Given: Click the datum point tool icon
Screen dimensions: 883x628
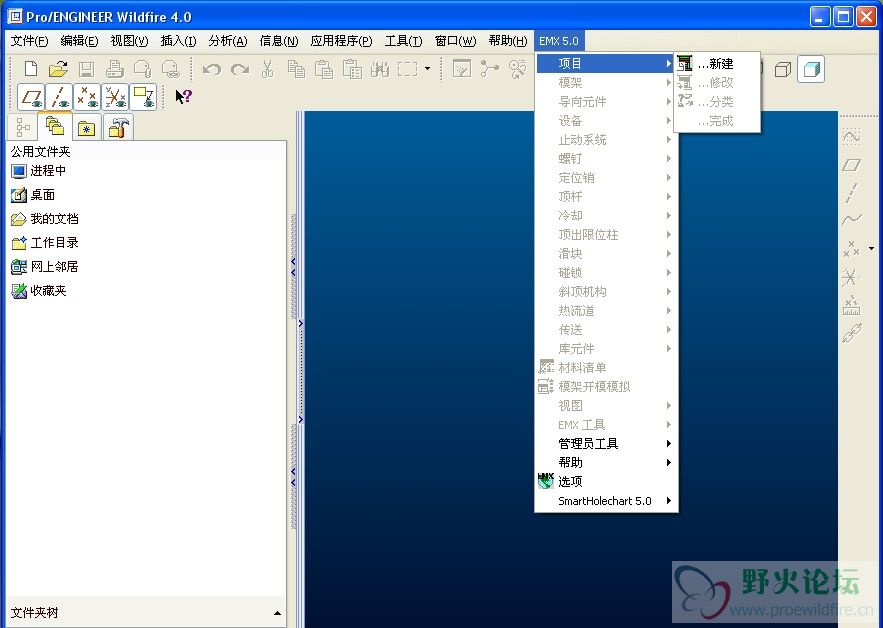Looking at the screenshot, I should pyautogui.click(x=851, y=248).
